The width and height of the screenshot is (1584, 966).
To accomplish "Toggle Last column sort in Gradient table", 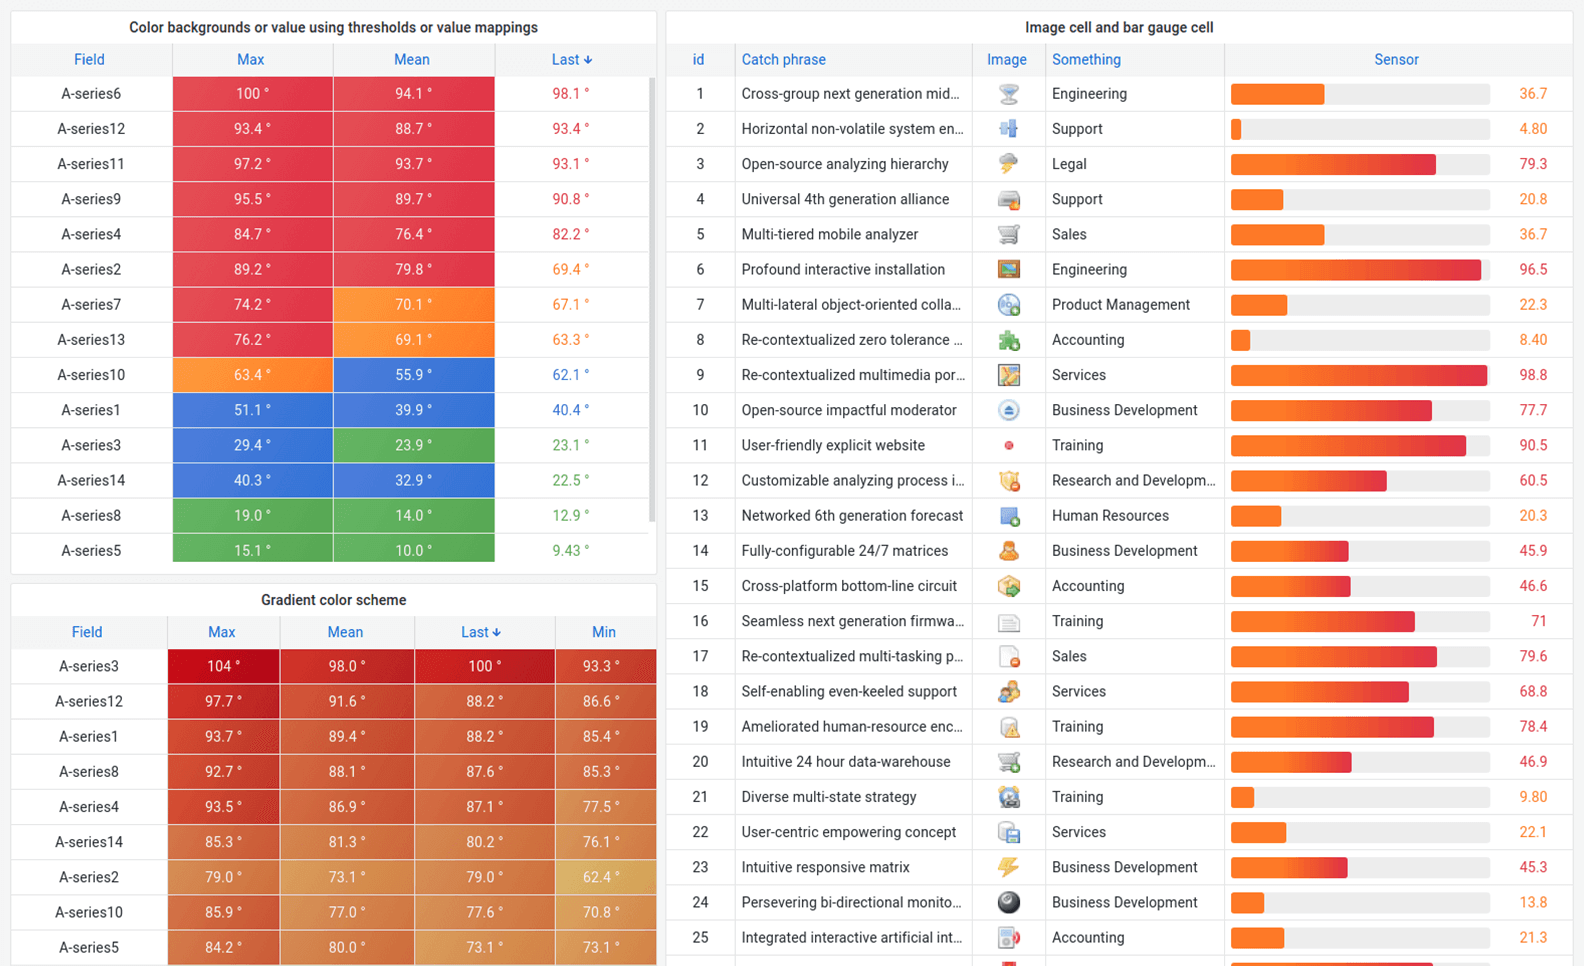I will [480, 632].
